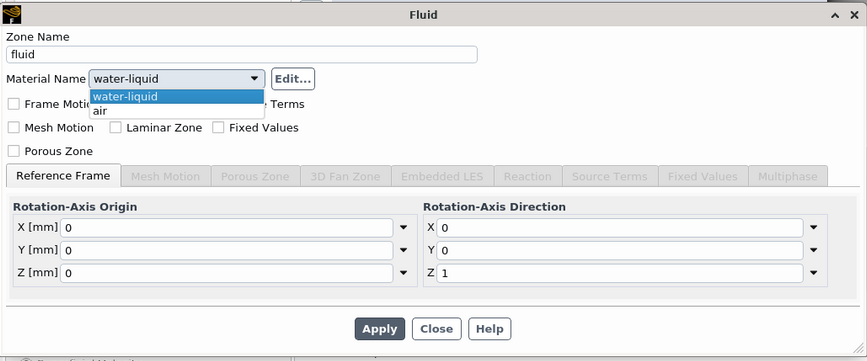
Task: Close the Fluid dialog with the X icon
Action: pos(854,15)
